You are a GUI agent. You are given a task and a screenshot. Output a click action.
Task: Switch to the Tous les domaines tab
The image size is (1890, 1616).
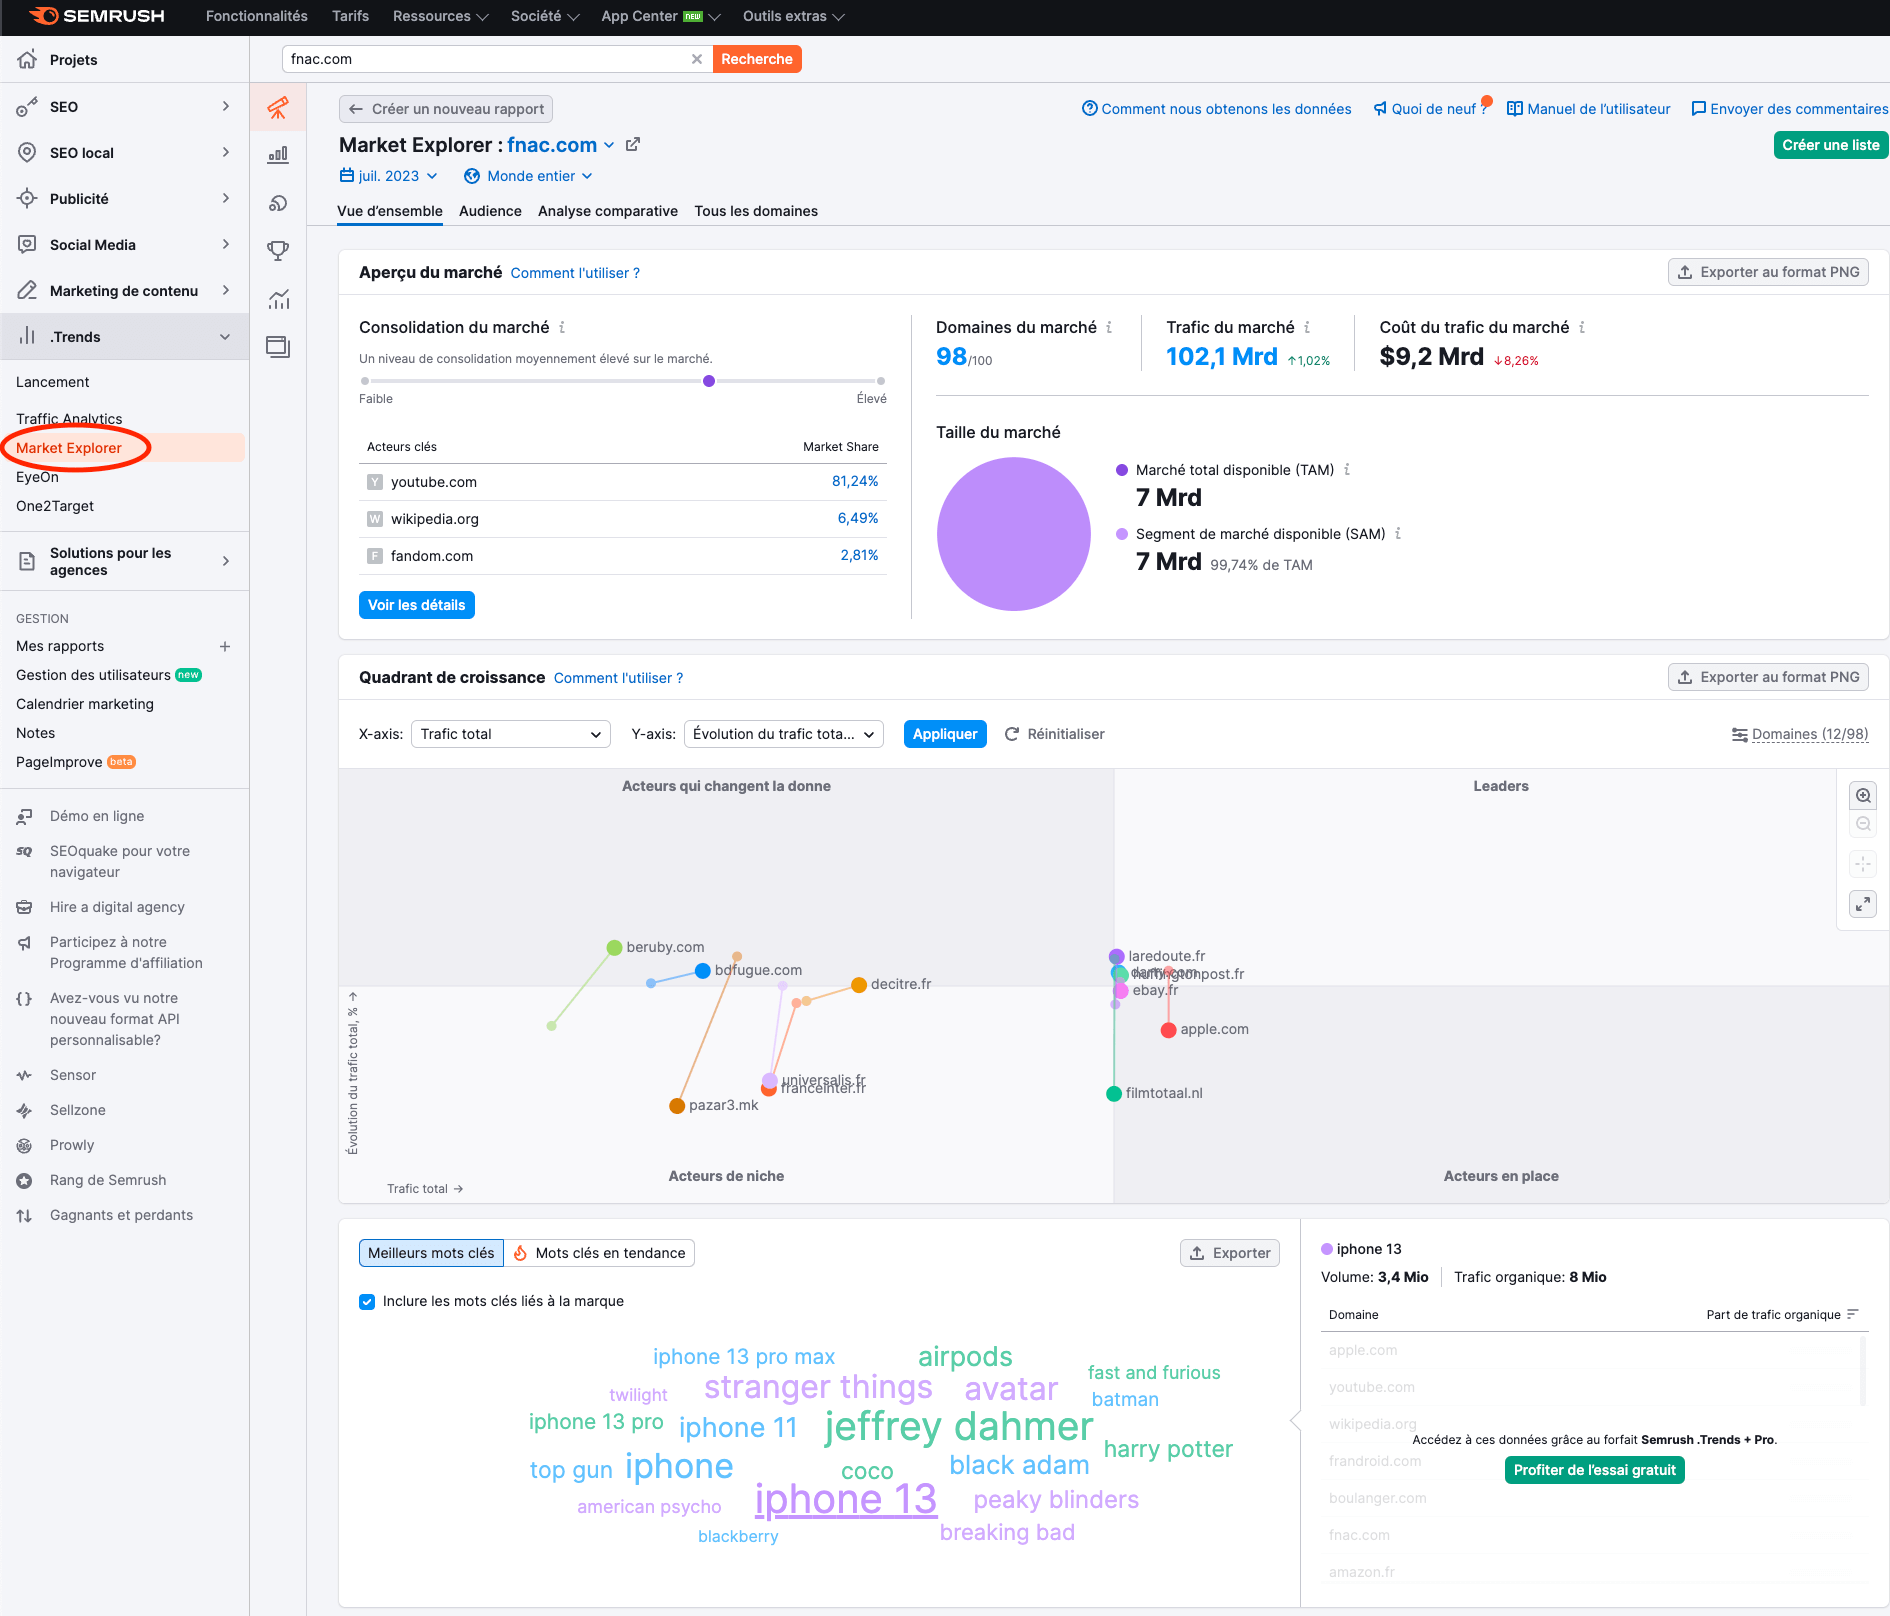tap(756, 211)
